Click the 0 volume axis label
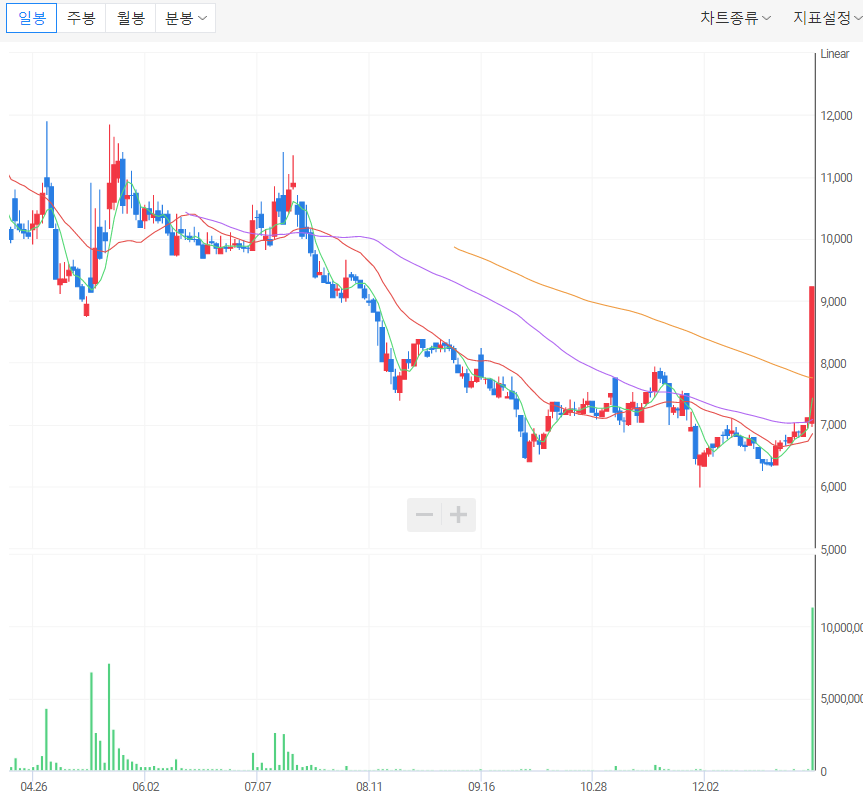 823,772
